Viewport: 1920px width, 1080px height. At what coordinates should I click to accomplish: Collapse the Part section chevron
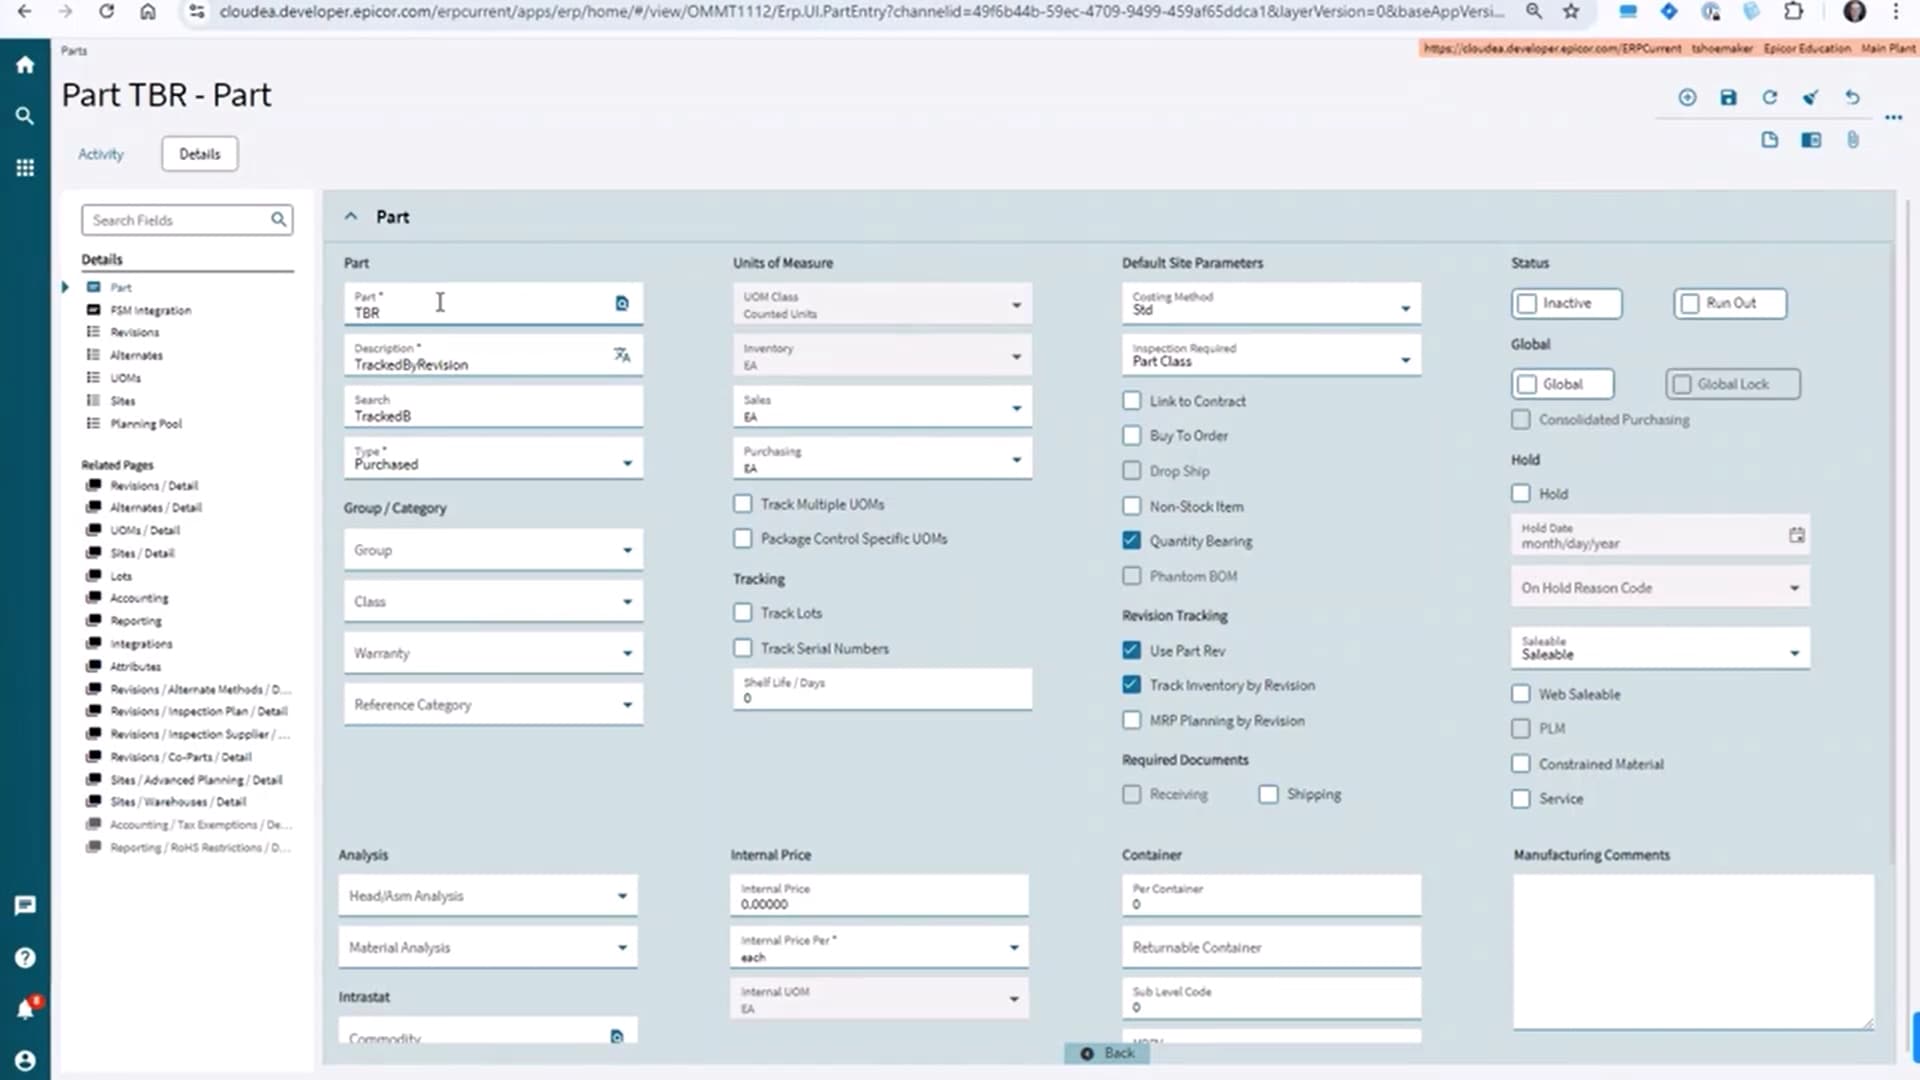pos(351,216)
